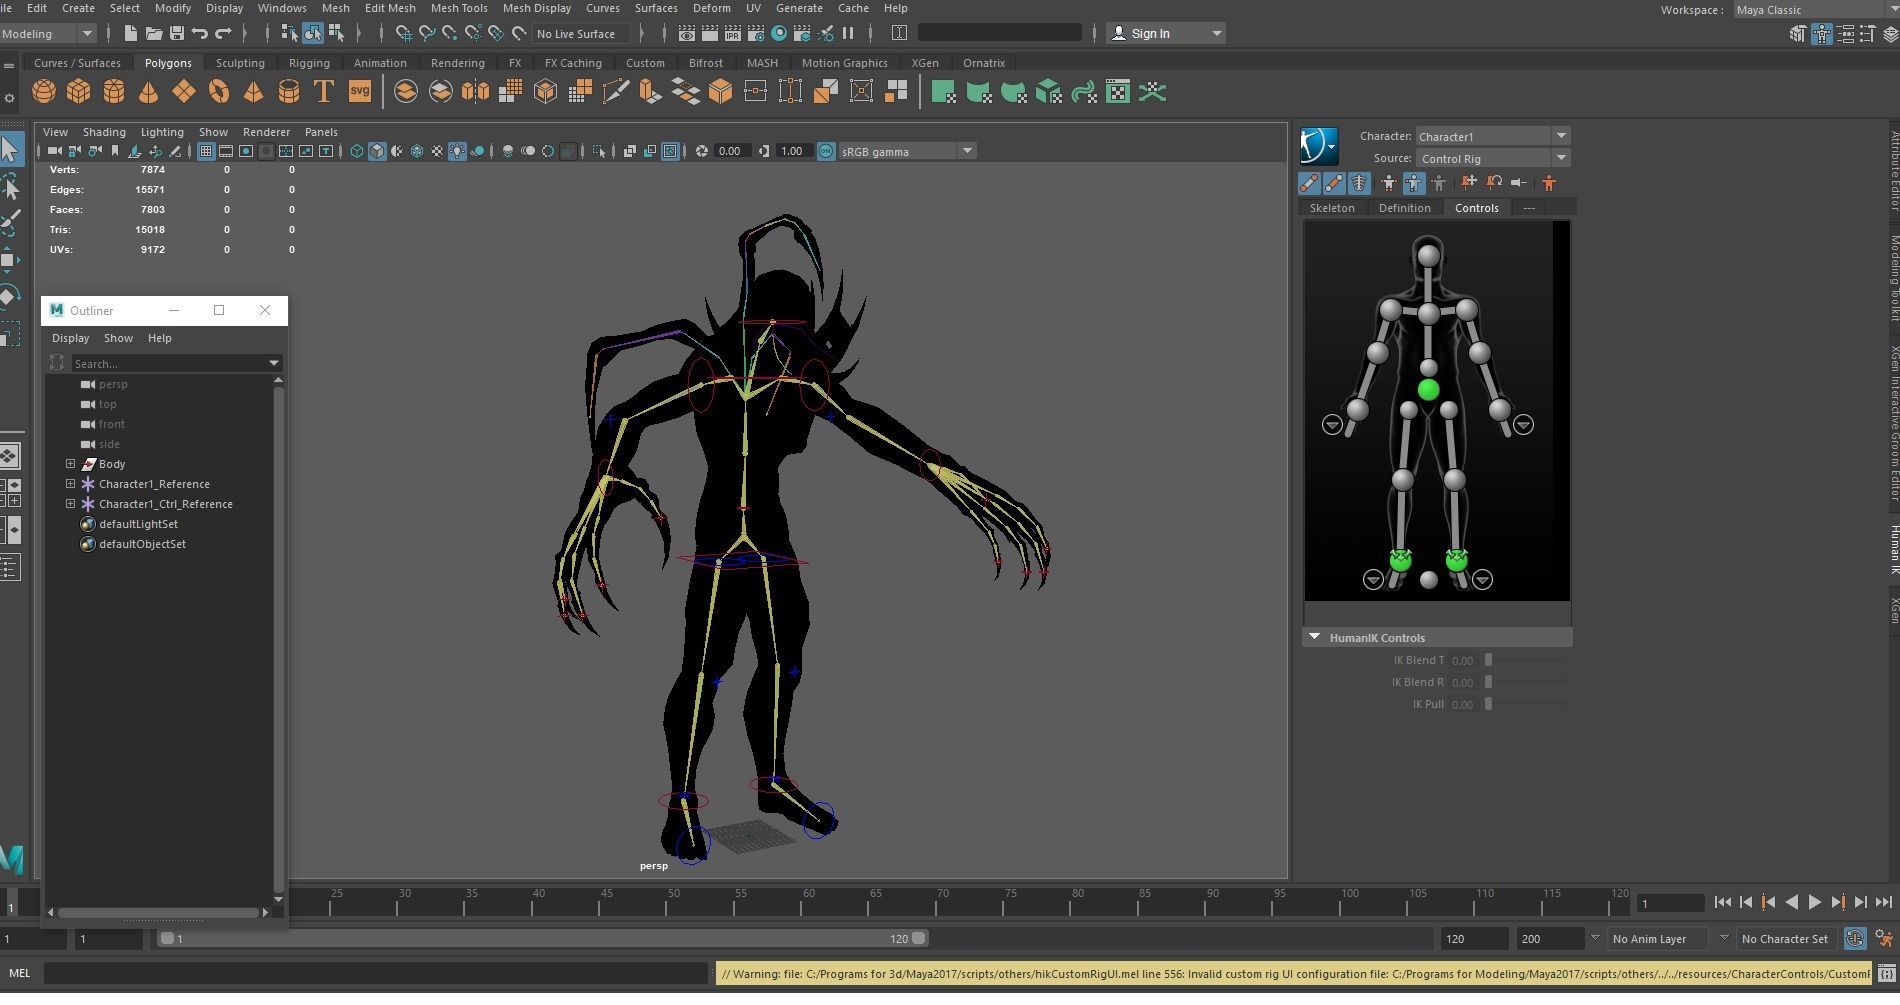Click the Redo arrow icon
The width and height of the screenshot is (1900, 1005).
tap(222, 33)
